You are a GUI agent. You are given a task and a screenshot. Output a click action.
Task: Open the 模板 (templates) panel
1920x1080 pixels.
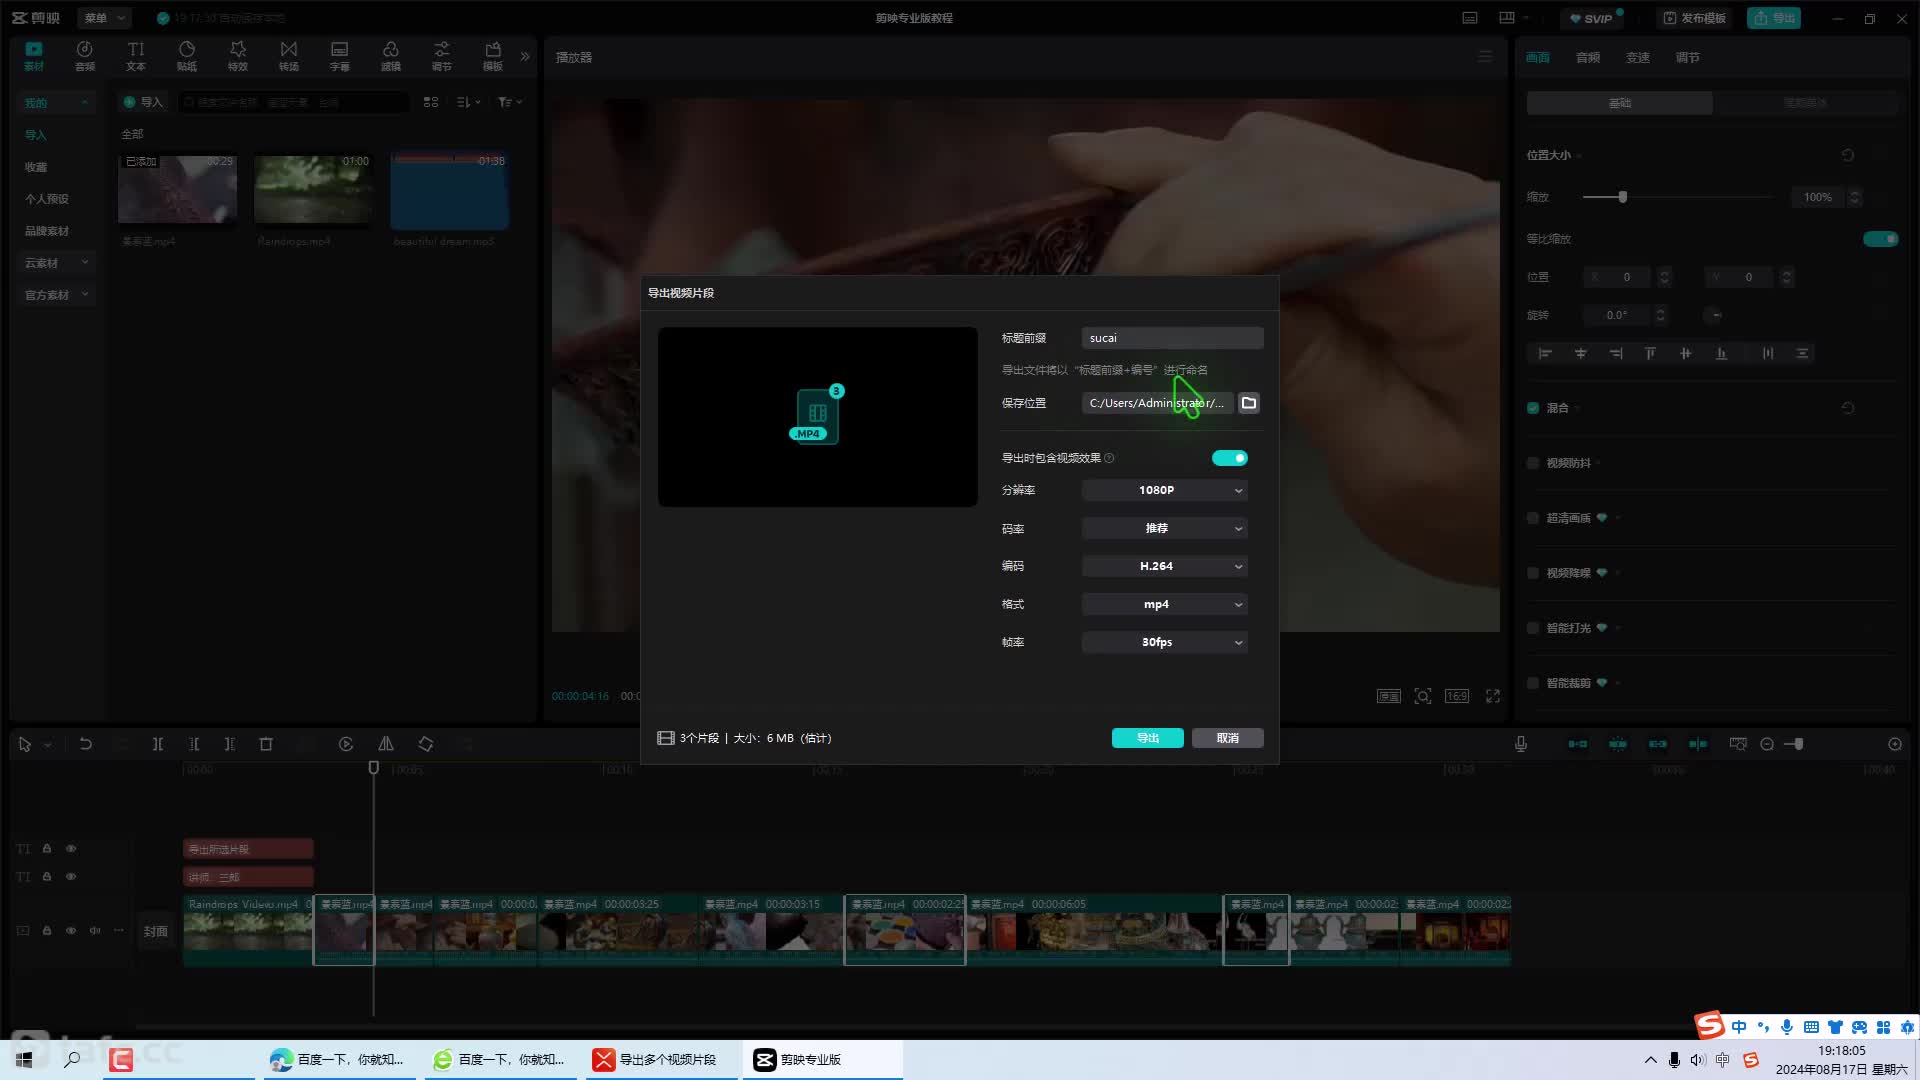pos(493,56)
